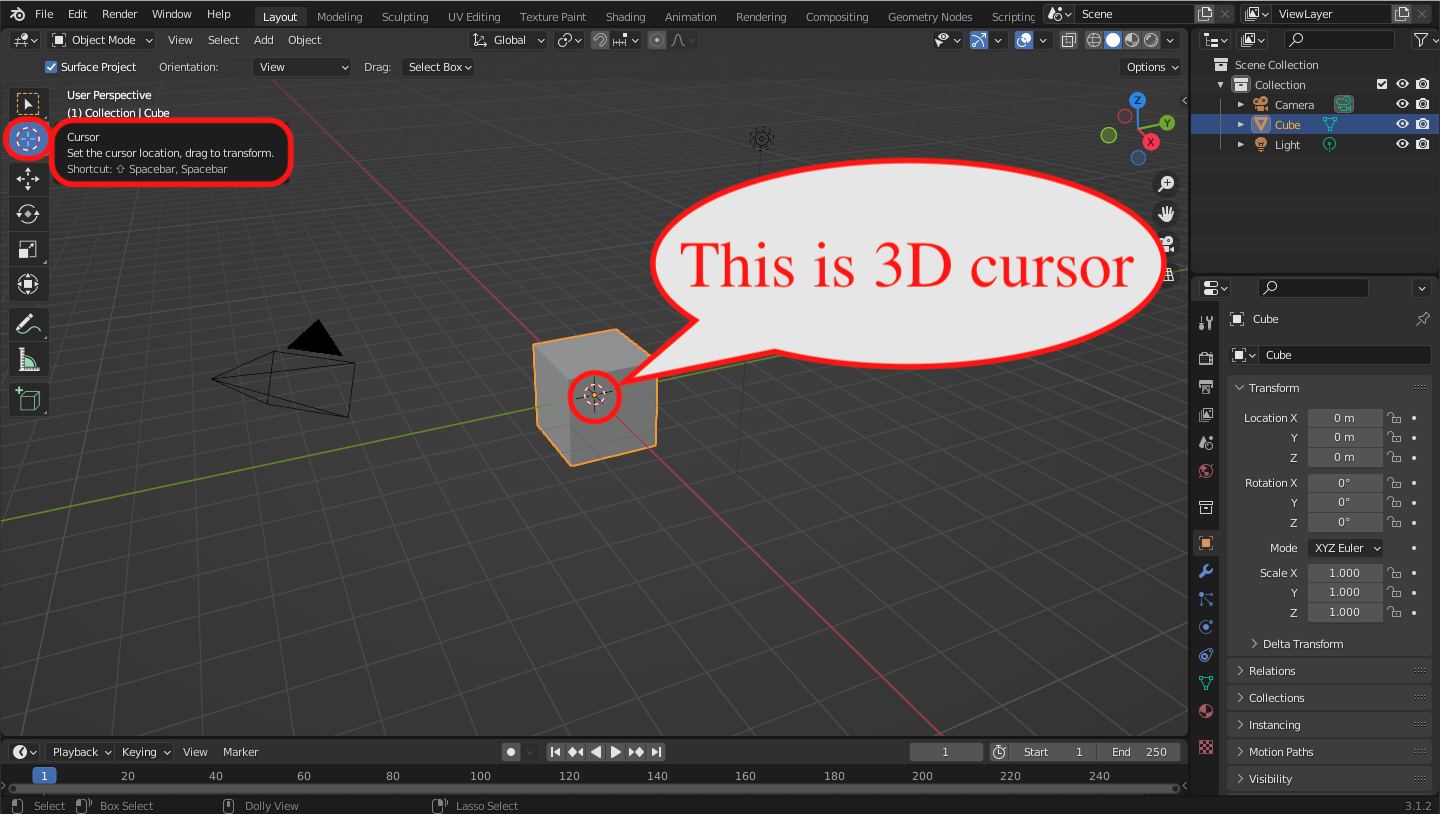The width and height of the screenshot is (1440, 814).
Task: Click the zoom magnifier viewport icon
Action: pos(1165,183)
